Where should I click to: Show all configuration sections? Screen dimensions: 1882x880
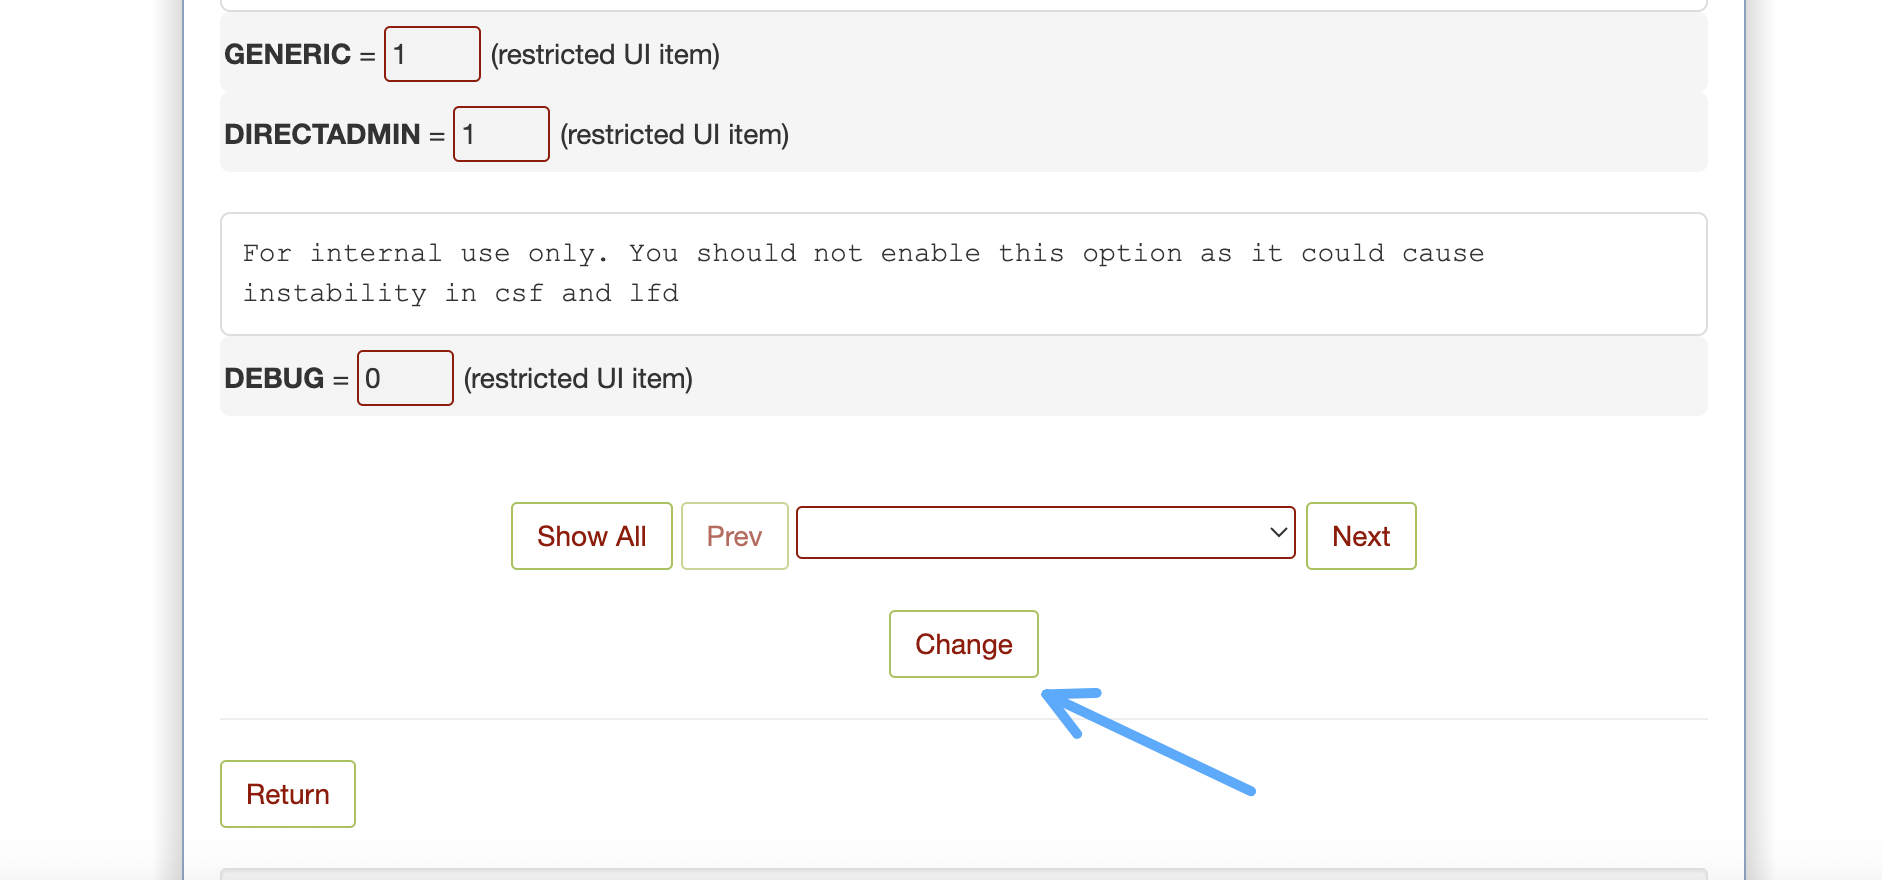pyautogui.click(x=592, y=536)
